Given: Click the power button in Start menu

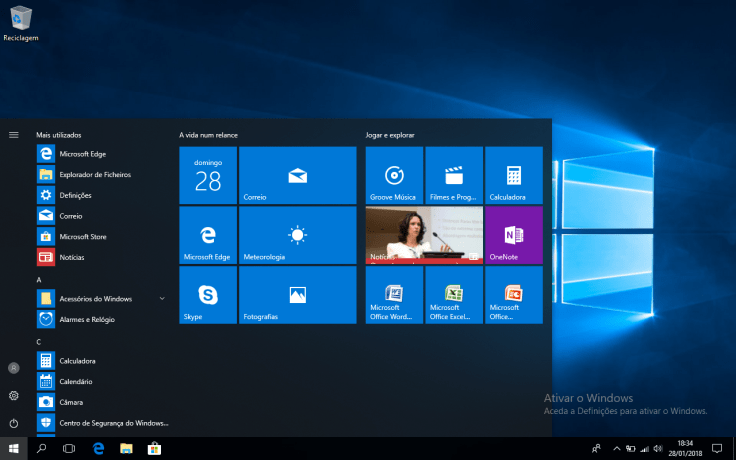Looking at the screenshot, I should 14,423.
